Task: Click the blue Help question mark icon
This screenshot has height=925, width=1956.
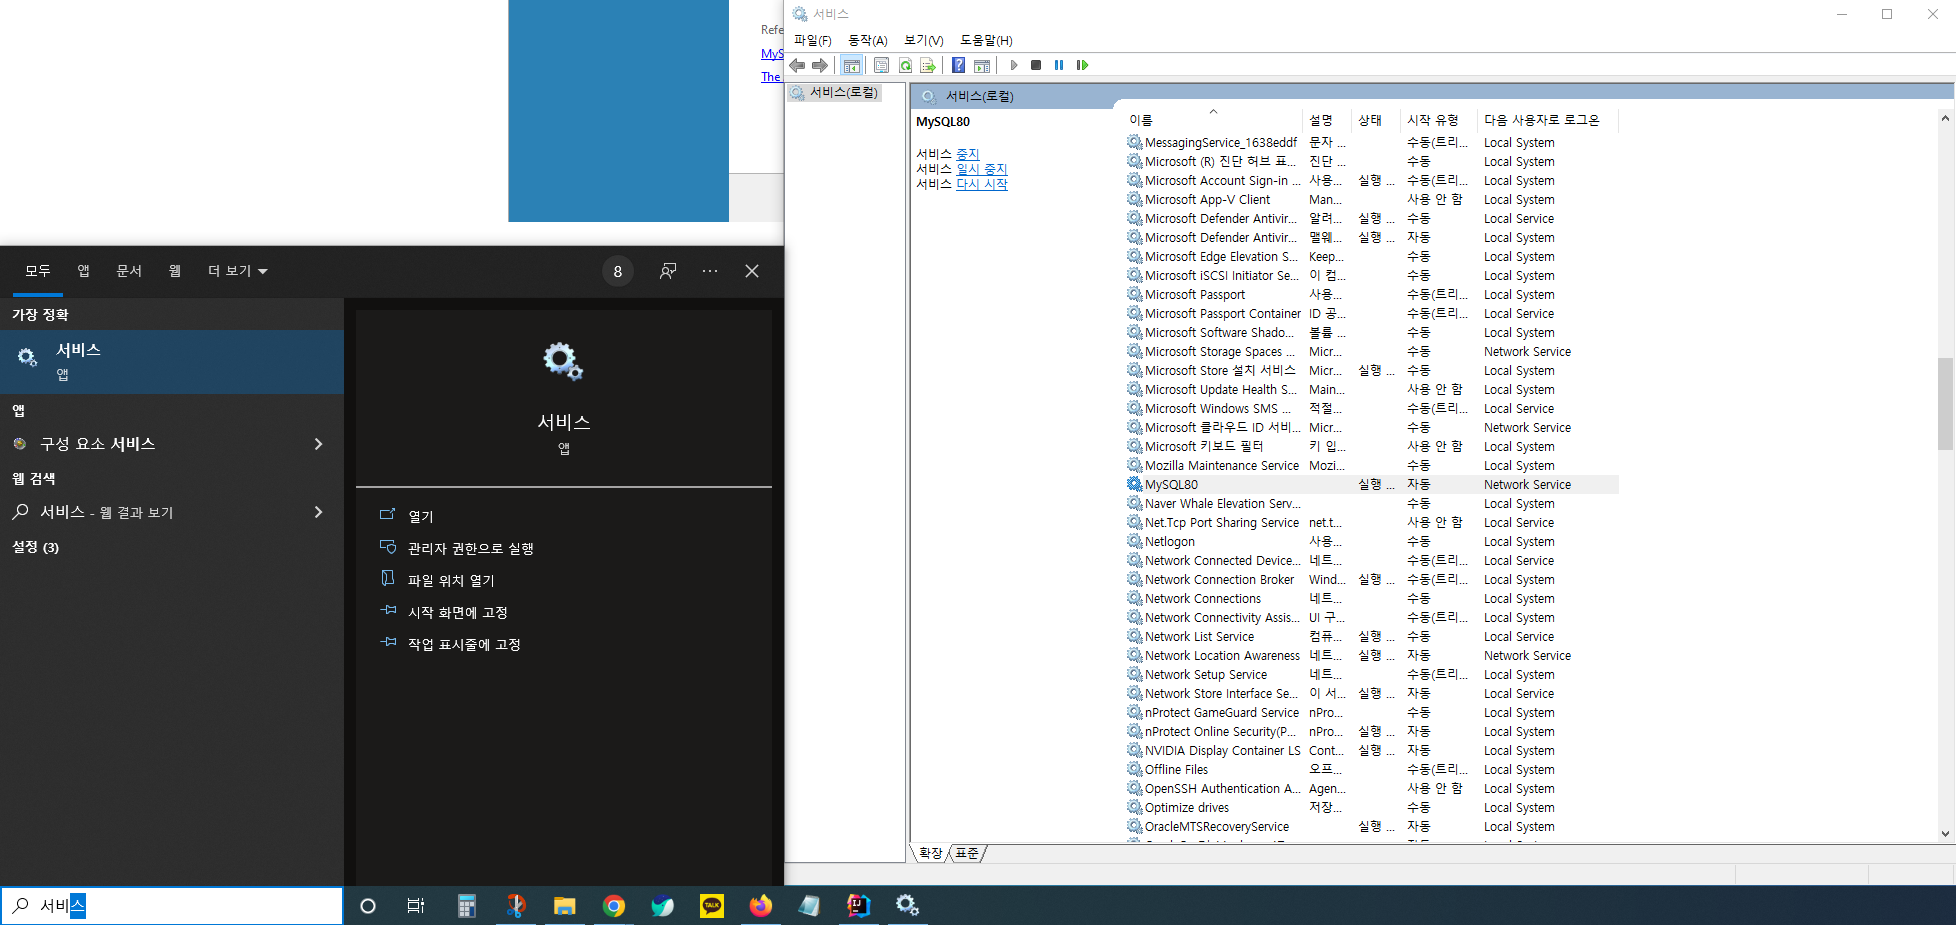Action: 958,65
